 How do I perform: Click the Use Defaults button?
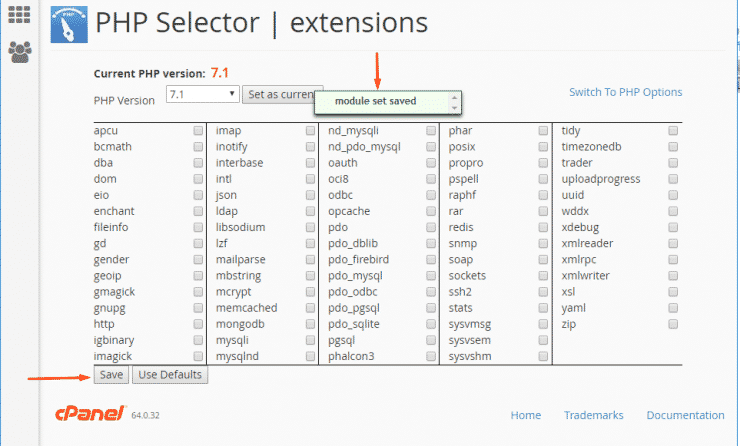170,375
